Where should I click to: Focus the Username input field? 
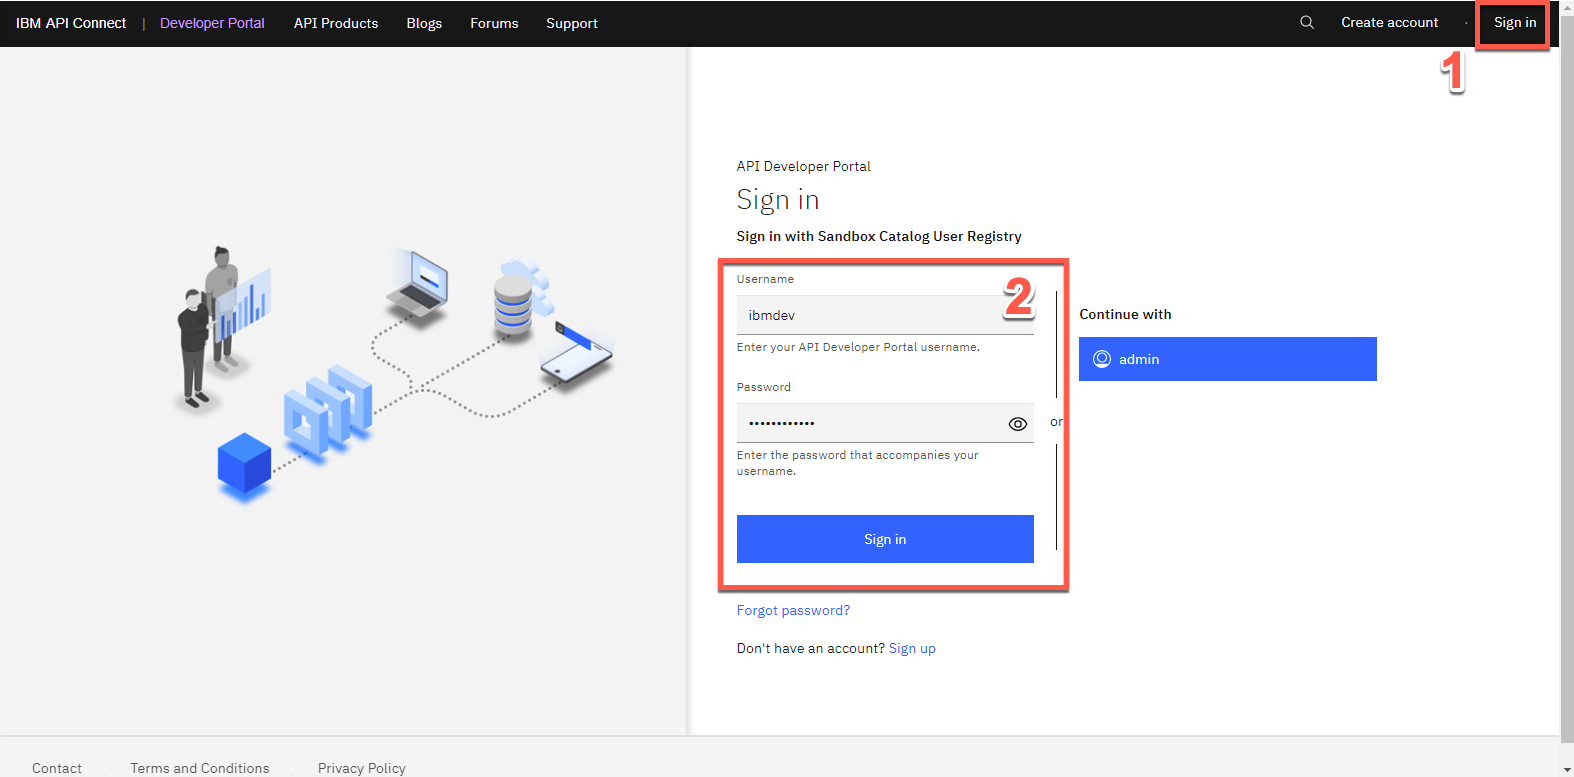point(870,315)
